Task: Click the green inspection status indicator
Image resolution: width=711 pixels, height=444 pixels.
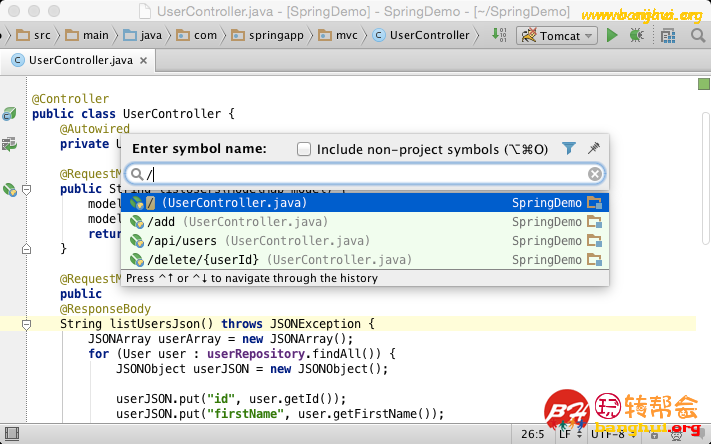Action: (703, 84)
